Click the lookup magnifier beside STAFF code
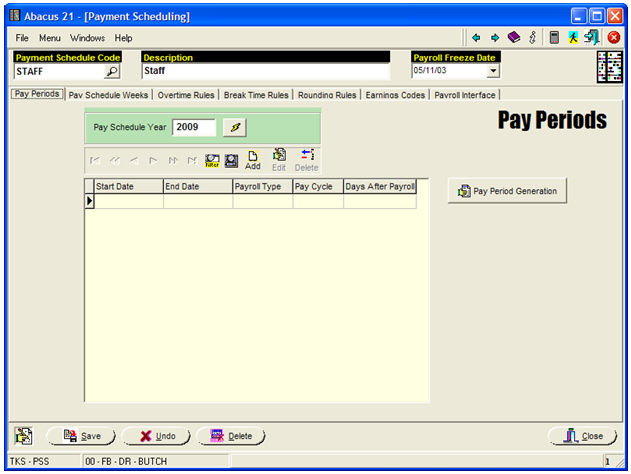The width and height of the screenshot is (631, 474). 112,72
